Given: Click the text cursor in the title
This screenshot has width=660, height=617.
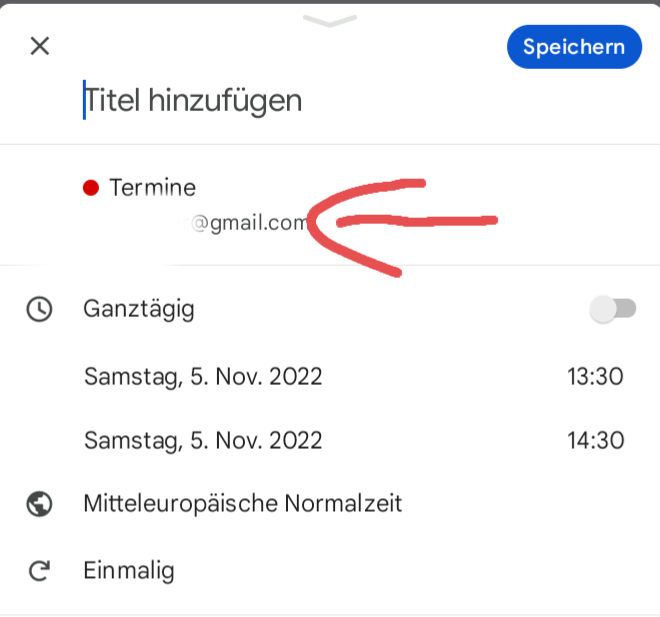Looking at the screenshot, I should pyautogui.click(x=84, y=100).
